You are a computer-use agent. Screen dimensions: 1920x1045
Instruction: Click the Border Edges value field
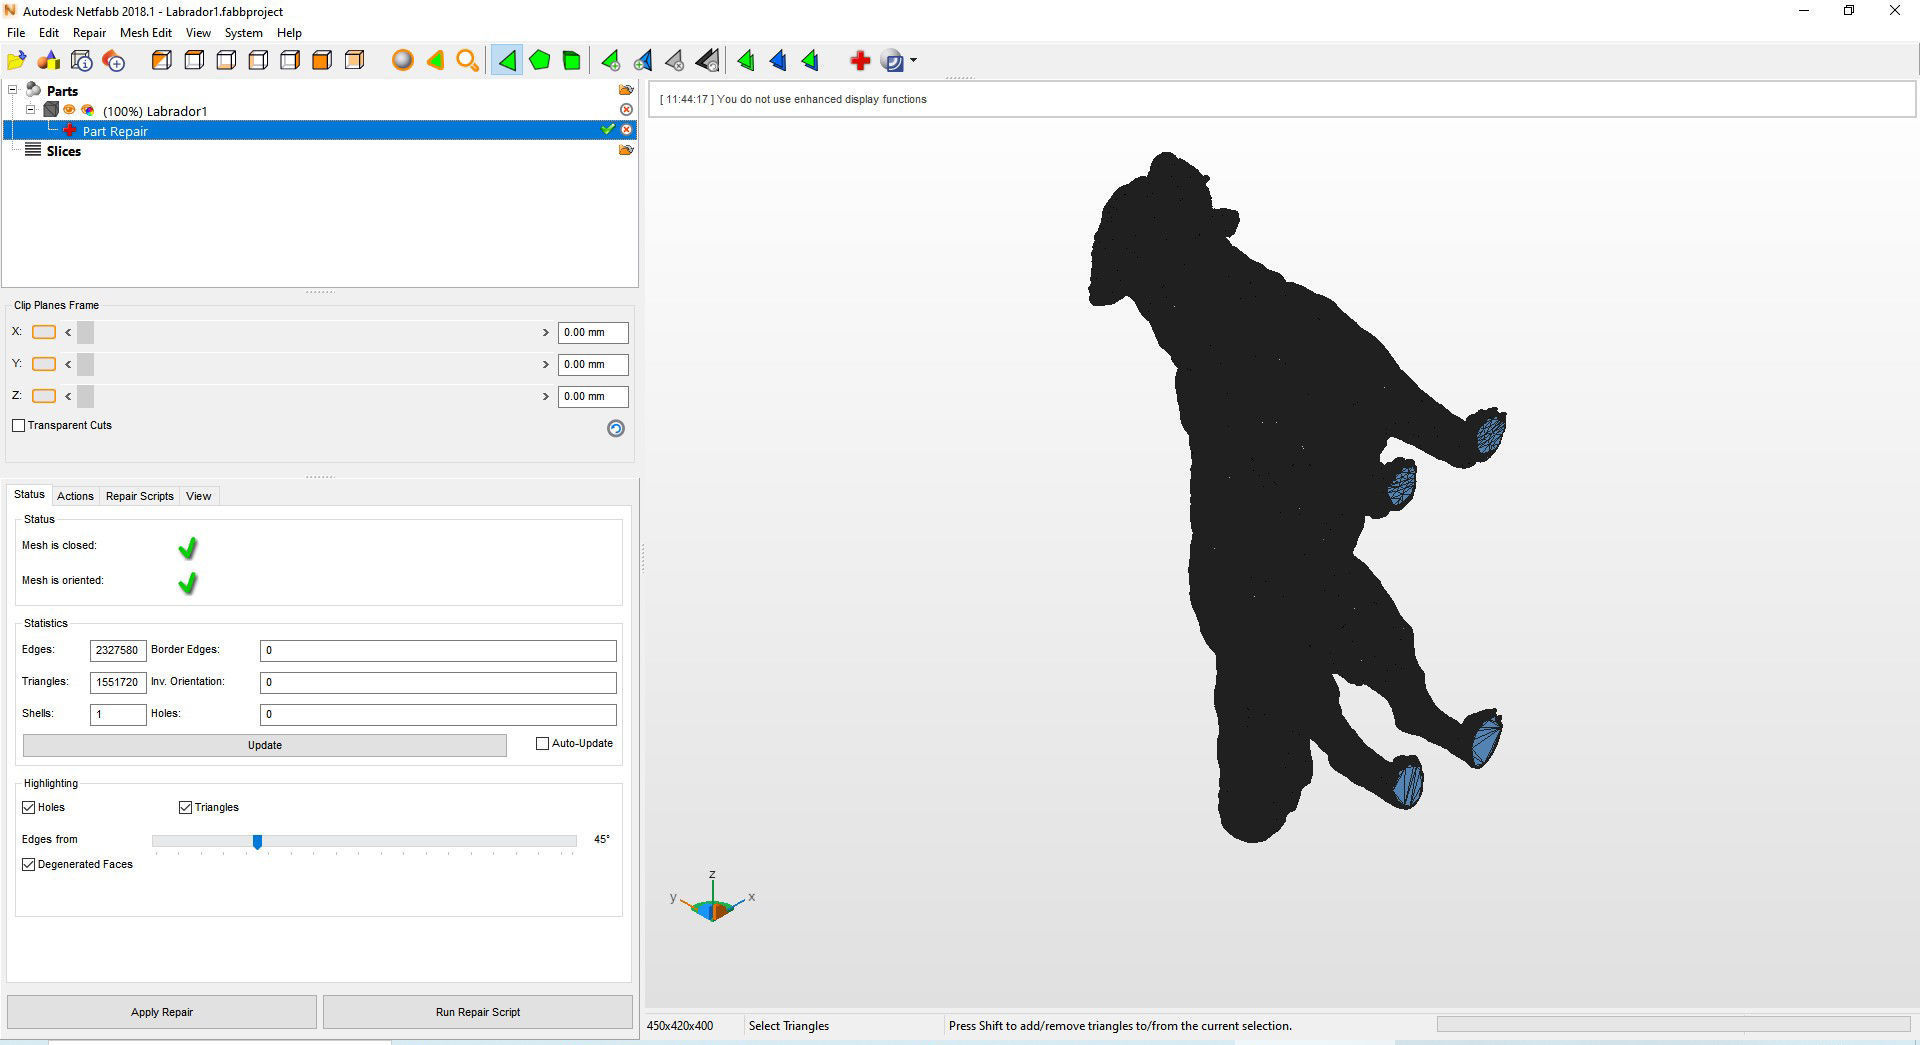point(438,651)
